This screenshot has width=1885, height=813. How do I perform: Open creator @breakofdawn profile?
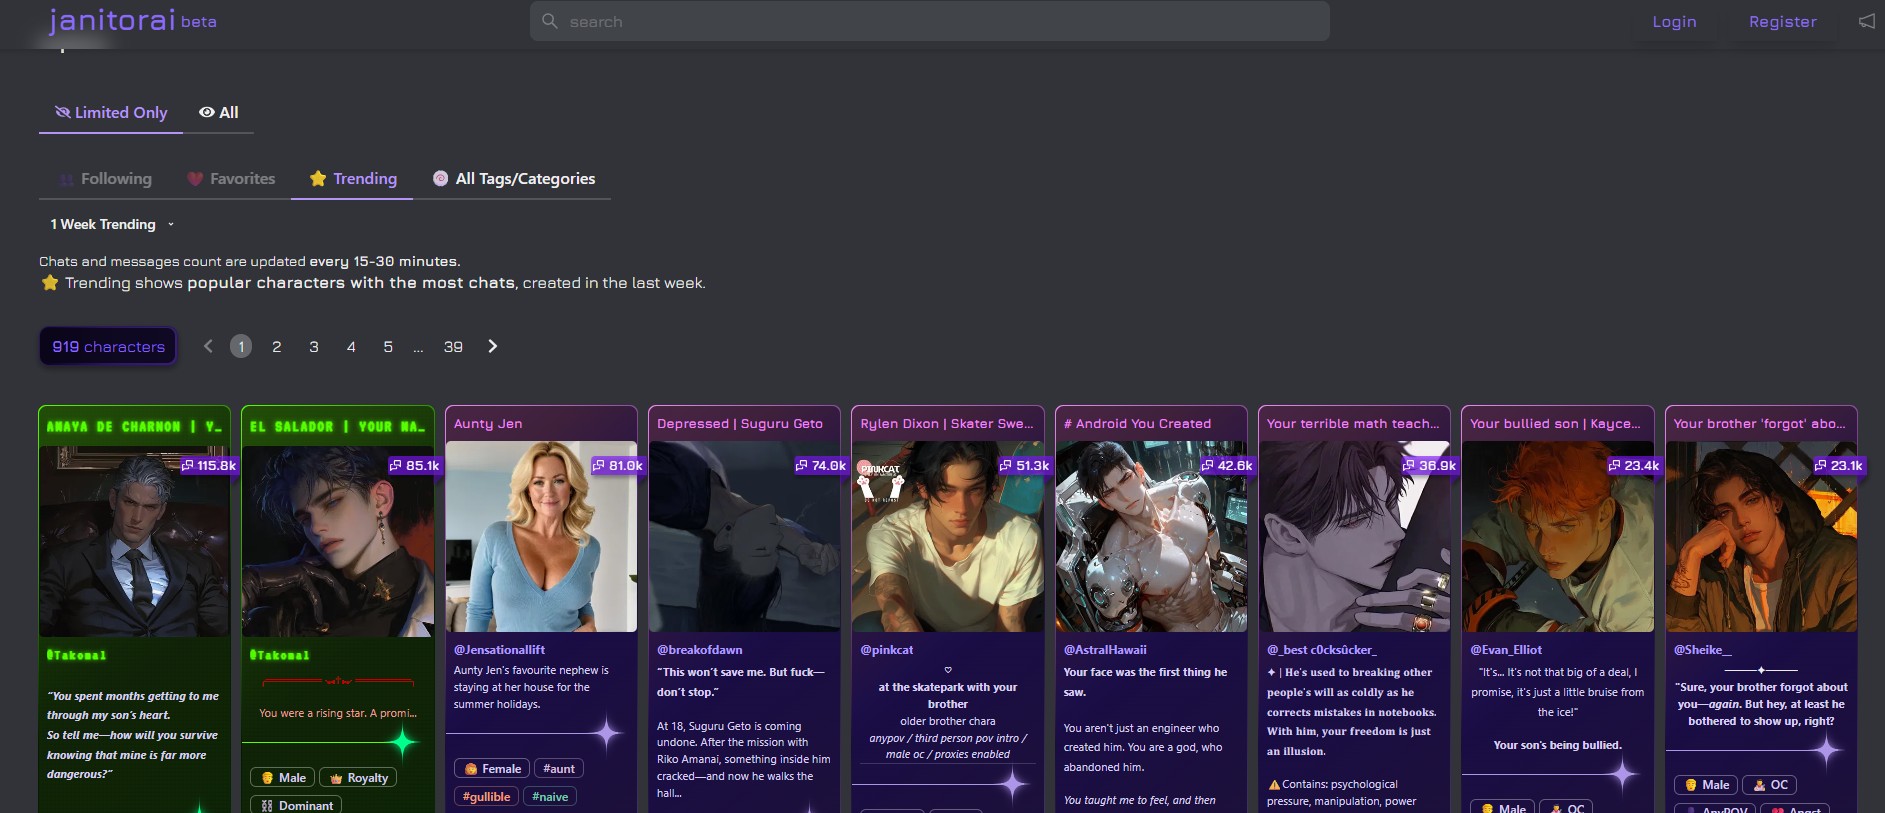(699, 650)
